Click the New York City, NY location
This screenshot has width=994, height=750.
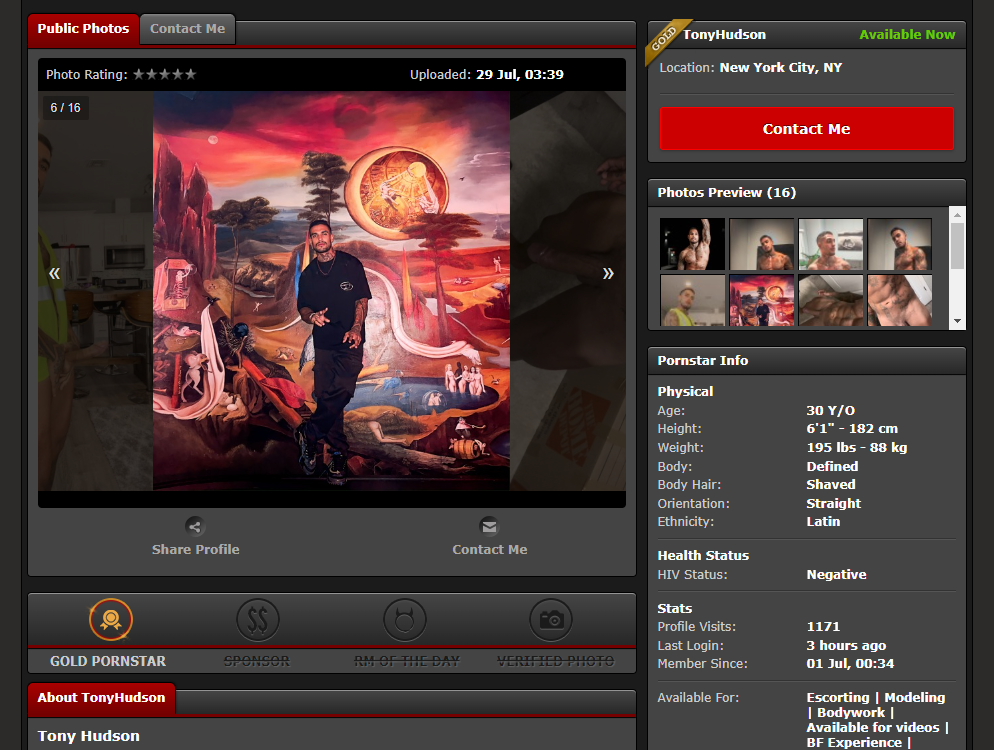(x=780, y=67)
